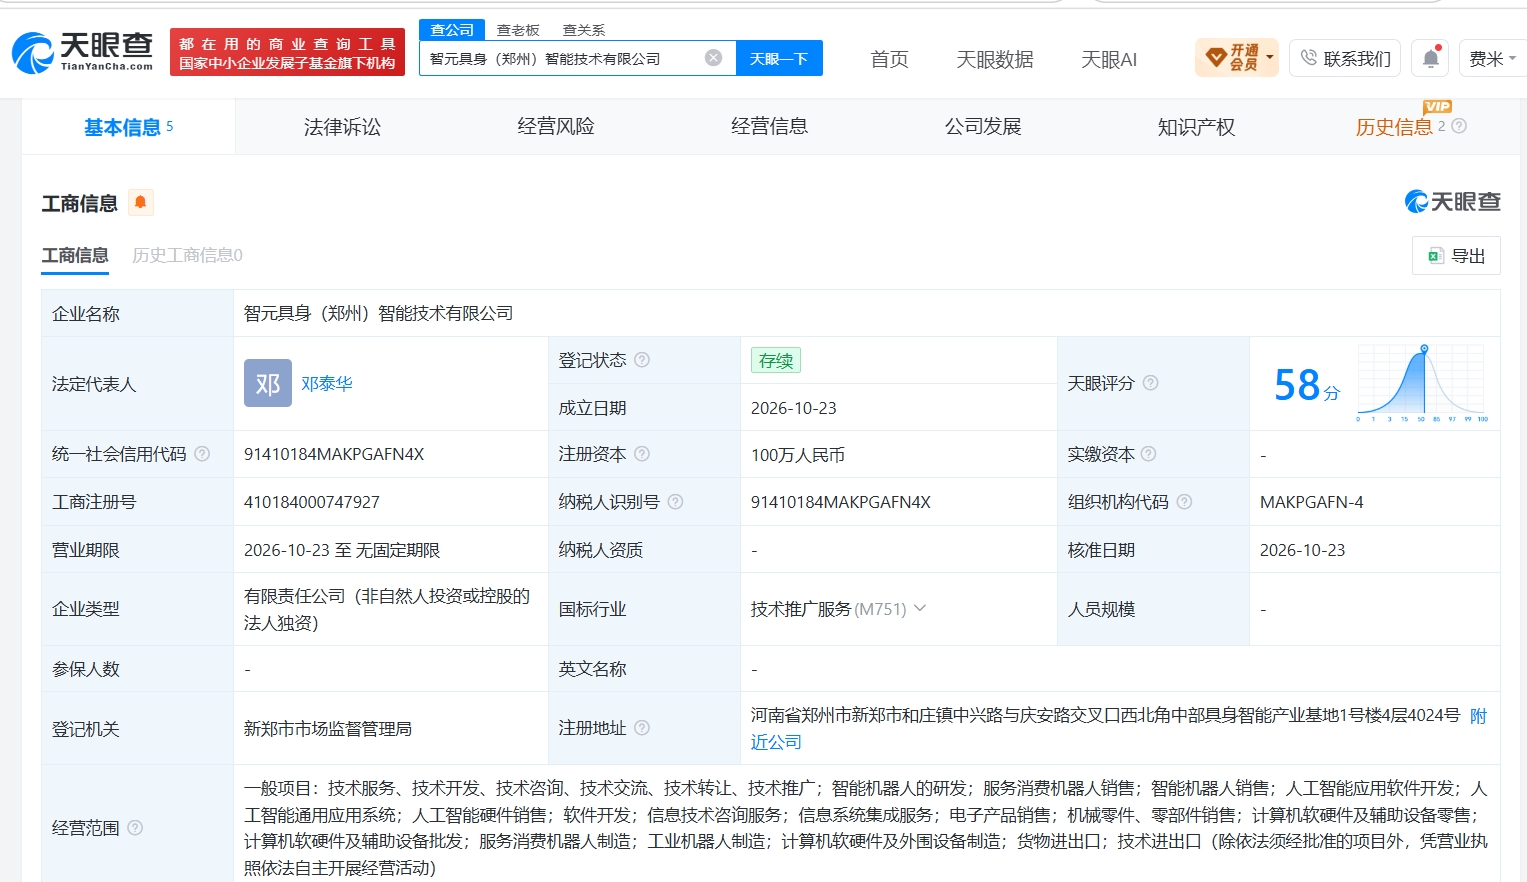Open the notification bell
This screenshot has width=1527, height=882.
(1431, 58)
